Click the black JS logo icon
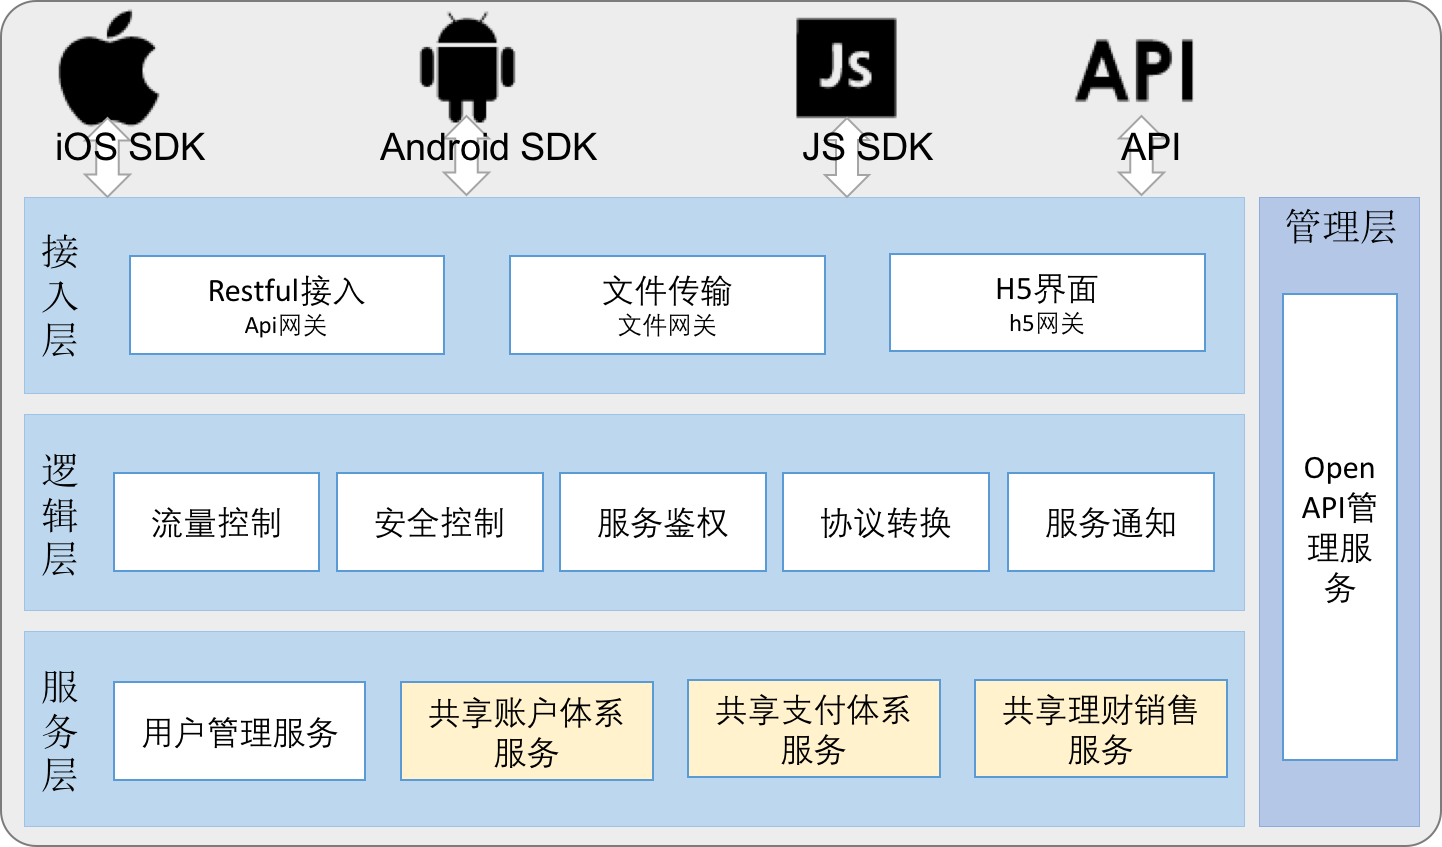This screenshot has height=847, width=1442. pos(846,68)
